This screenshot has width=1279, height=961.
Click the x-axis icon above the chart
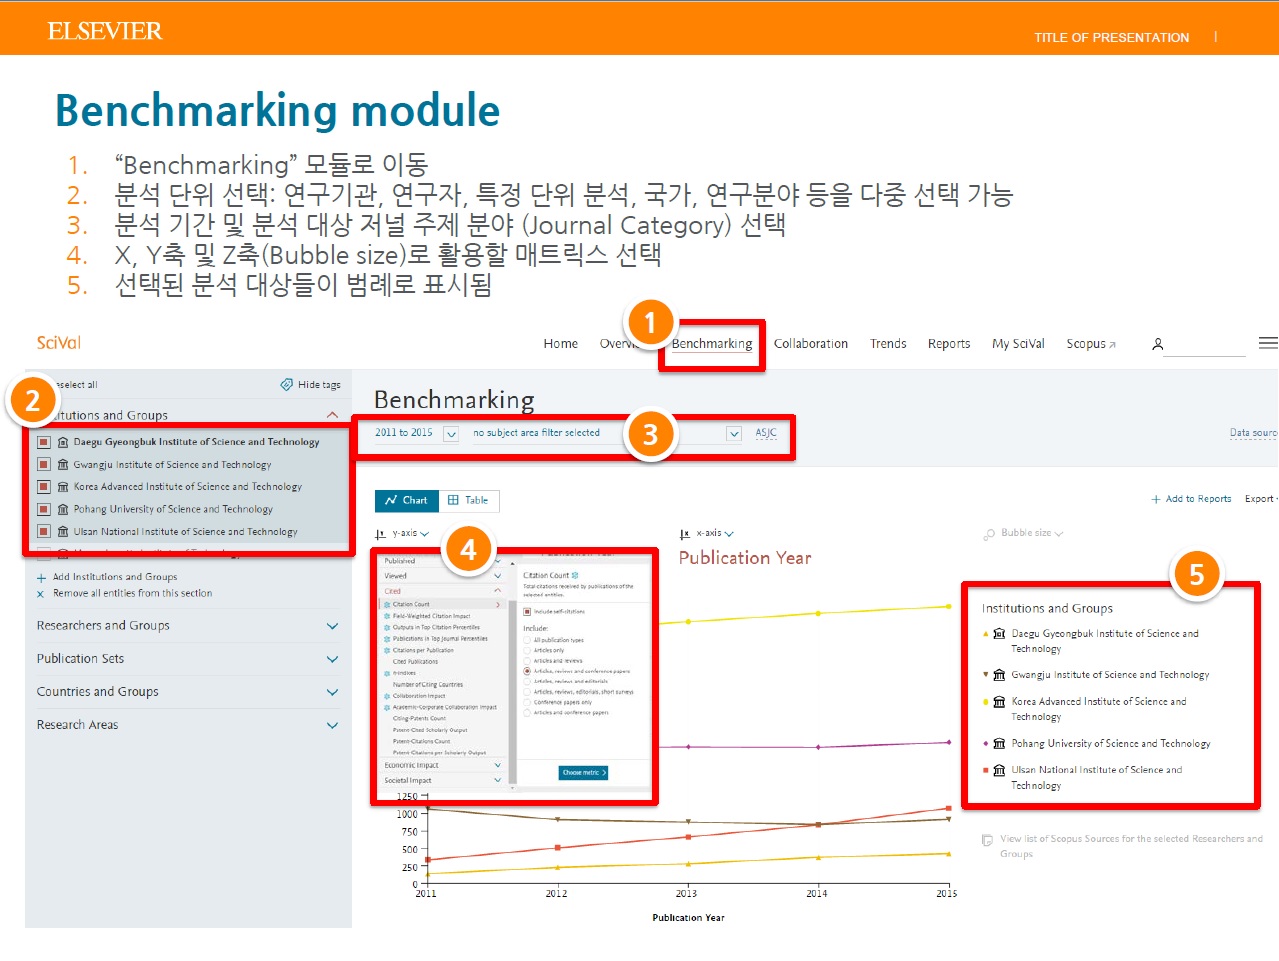pos(684,534)
